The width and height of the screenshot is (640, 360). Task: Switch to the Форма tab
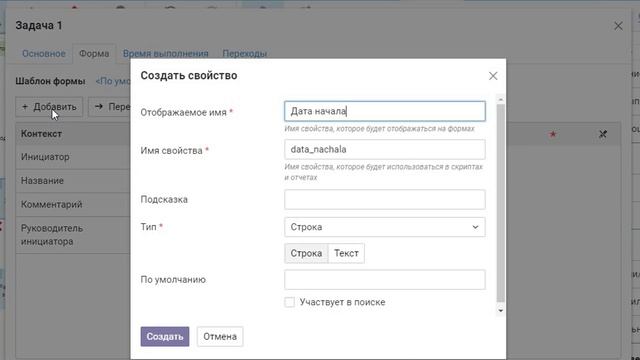tap(94, 54)
